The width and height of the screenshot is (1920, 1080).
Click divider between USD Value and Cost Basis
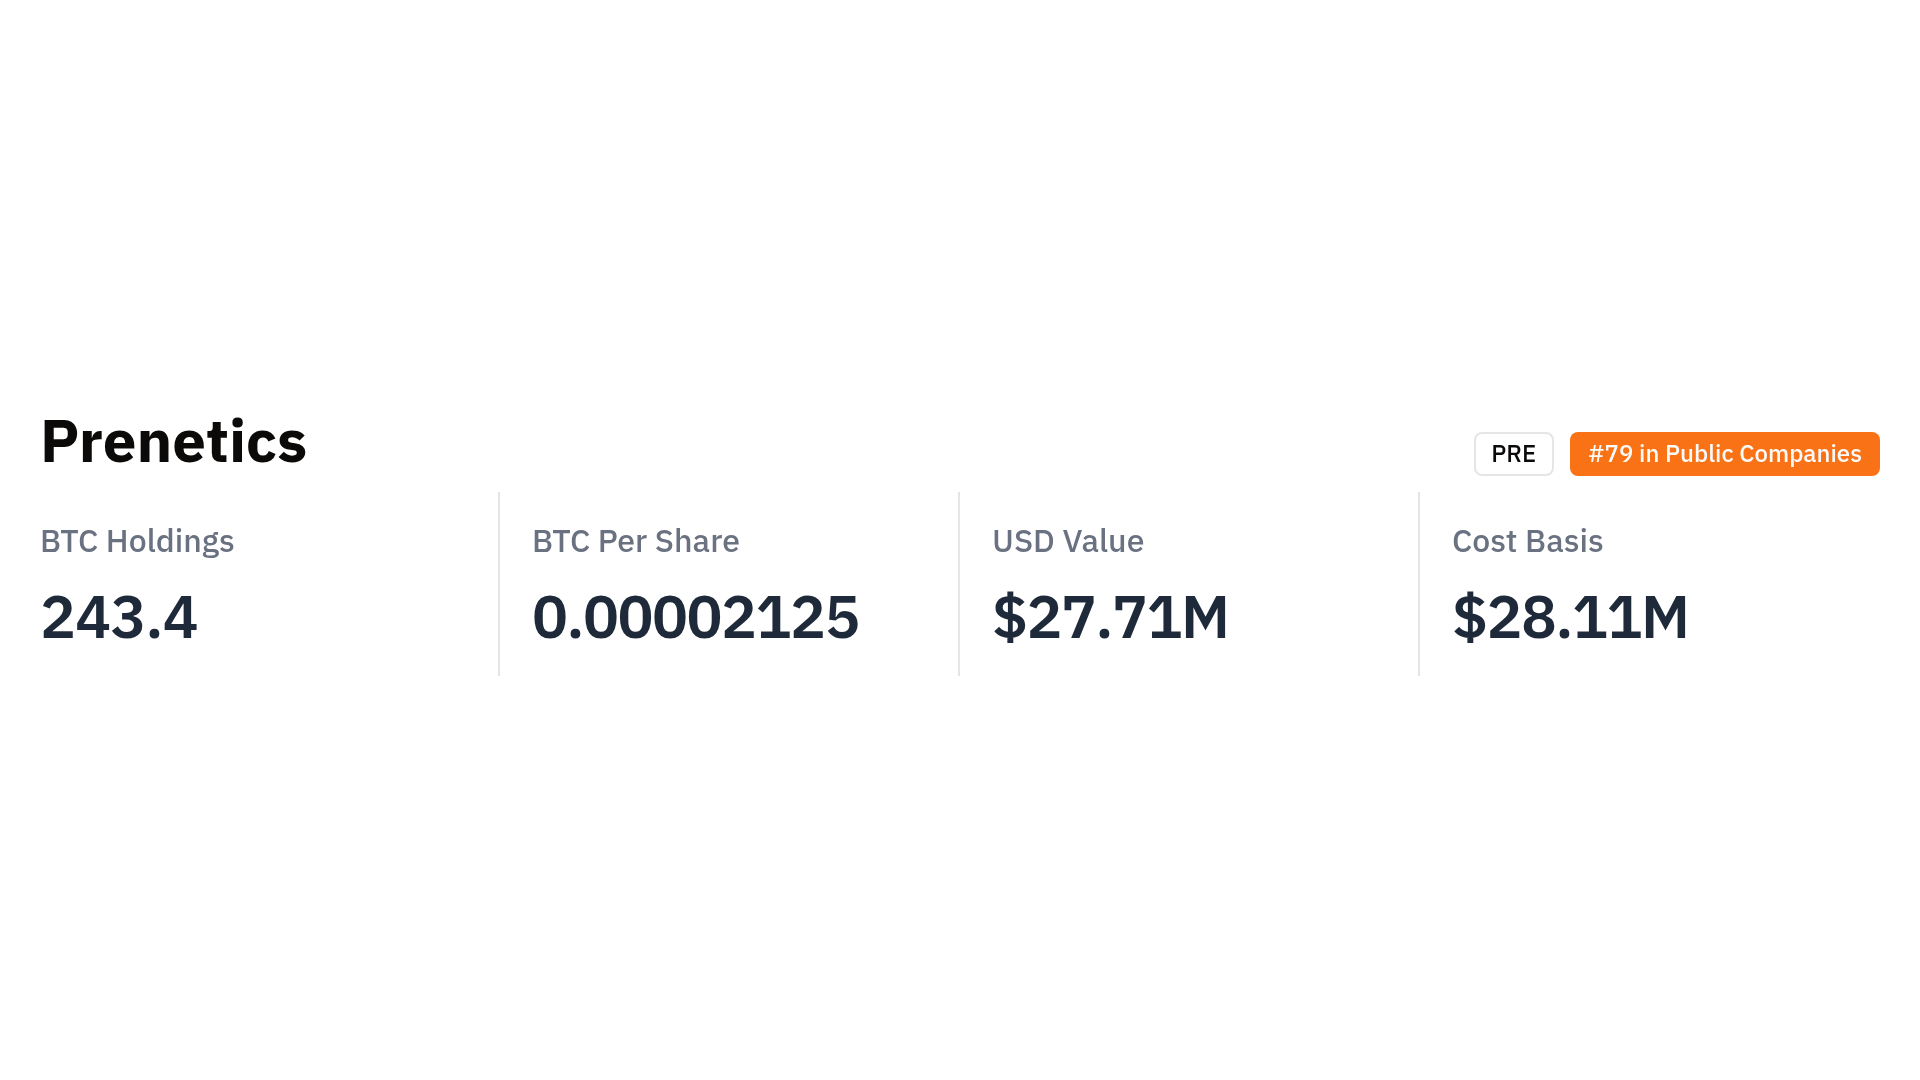(x=1419, y=584)
